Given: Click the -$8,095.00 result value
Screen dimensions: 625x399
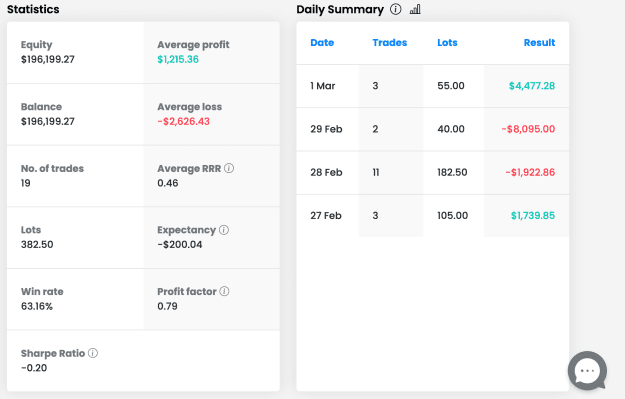Looking at the screenshot, I should [x=528, y=129].
